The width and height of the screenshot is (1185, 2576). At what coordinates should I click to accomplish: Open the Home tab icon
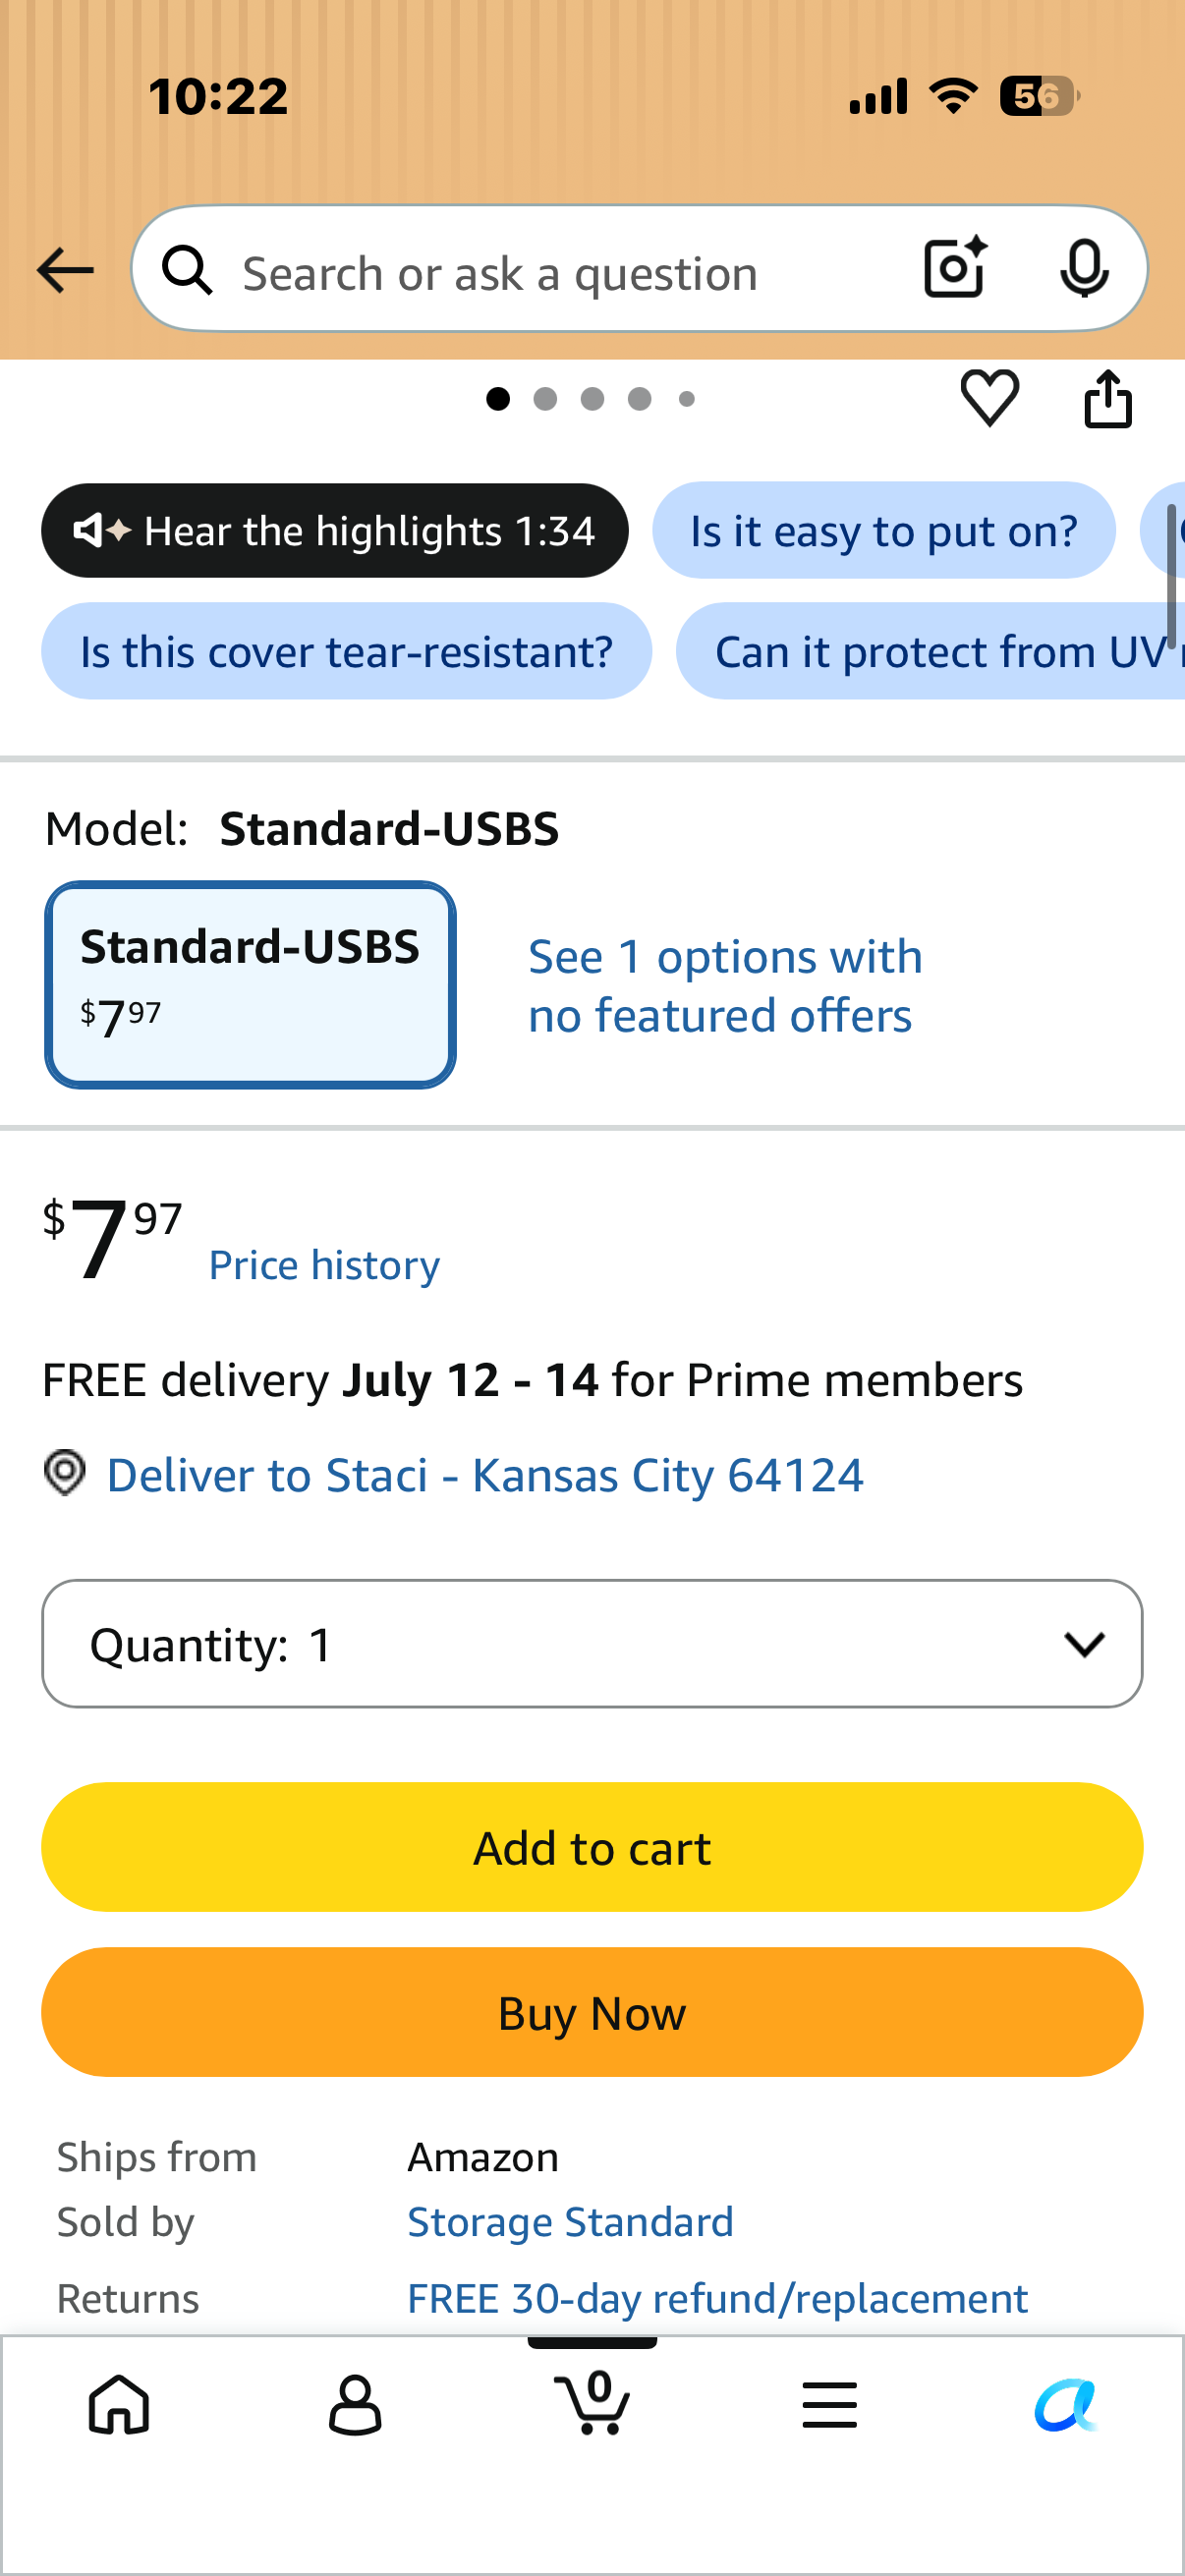119,2404
